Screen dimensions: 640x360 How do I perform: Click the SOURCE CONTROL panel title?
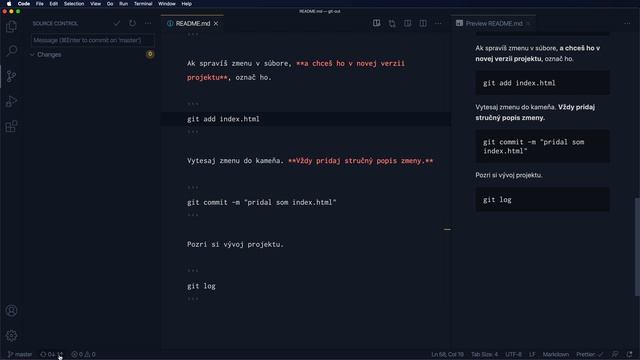tap(55, 24)
